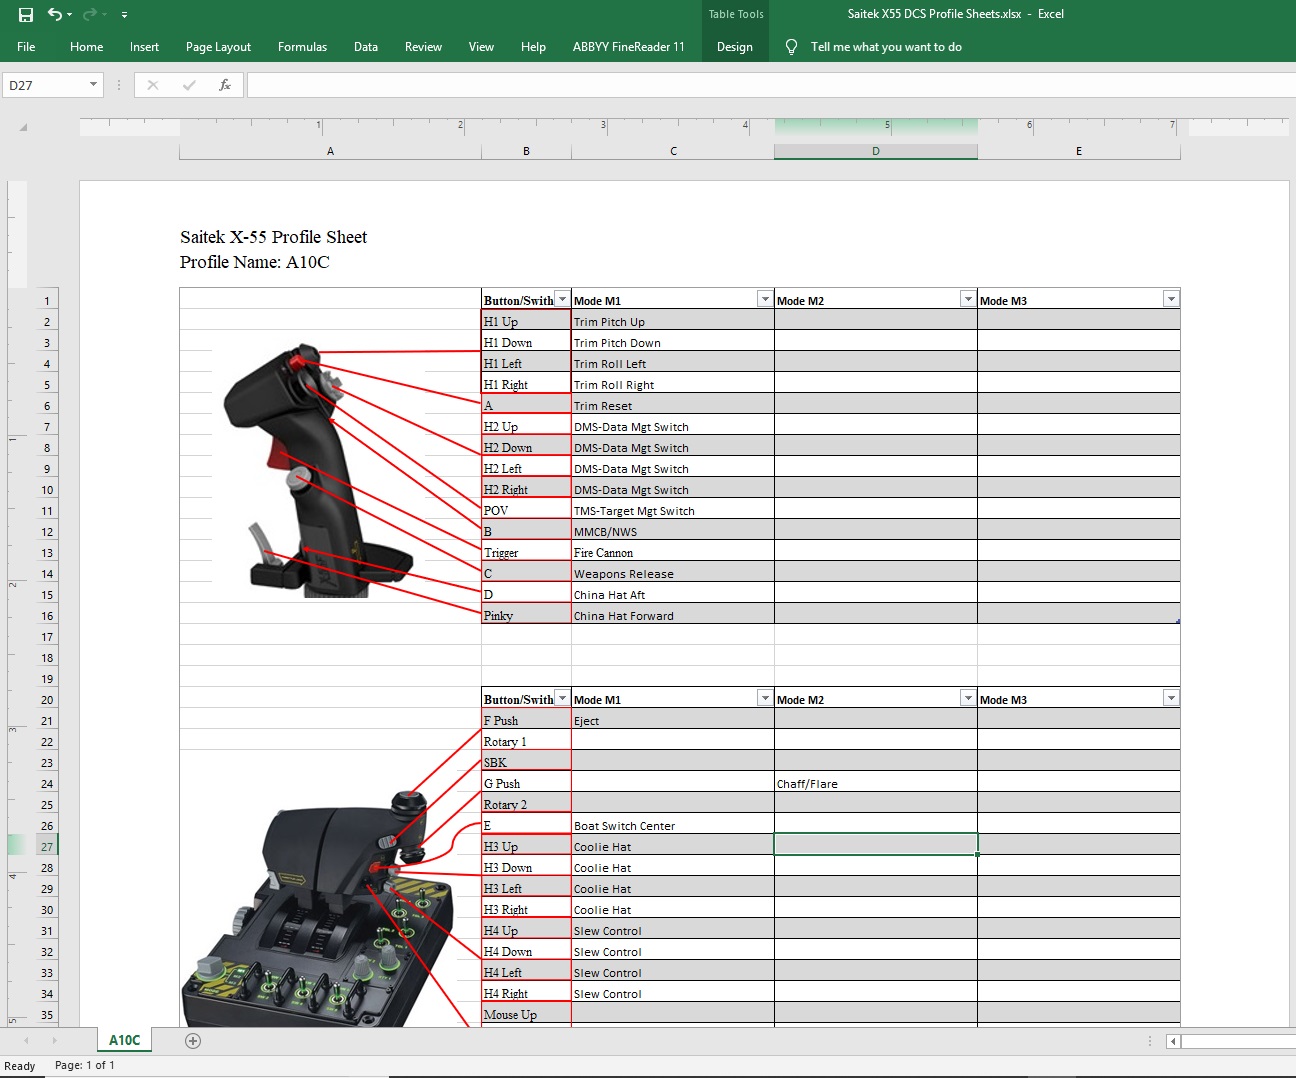The width and height of the screenshot is (1296, 1078).
Task: Click the New Sheet plus icon
Action: pos(193,1041)
